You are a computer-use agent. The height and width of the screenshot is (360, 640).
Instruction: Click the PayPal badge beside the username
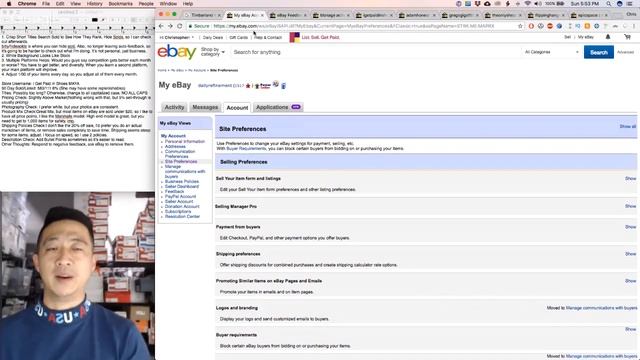(265, 86)
